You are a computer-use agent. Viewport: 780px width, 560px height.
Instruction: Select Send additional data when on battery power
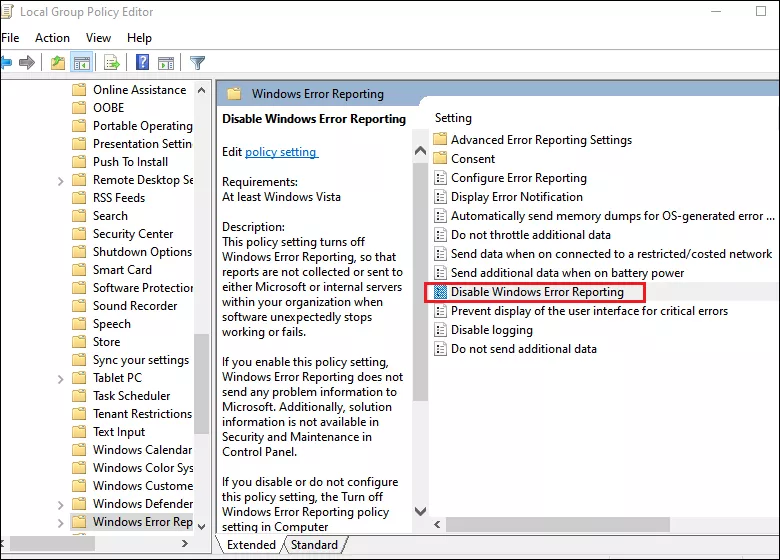click(x=567, y=273)
